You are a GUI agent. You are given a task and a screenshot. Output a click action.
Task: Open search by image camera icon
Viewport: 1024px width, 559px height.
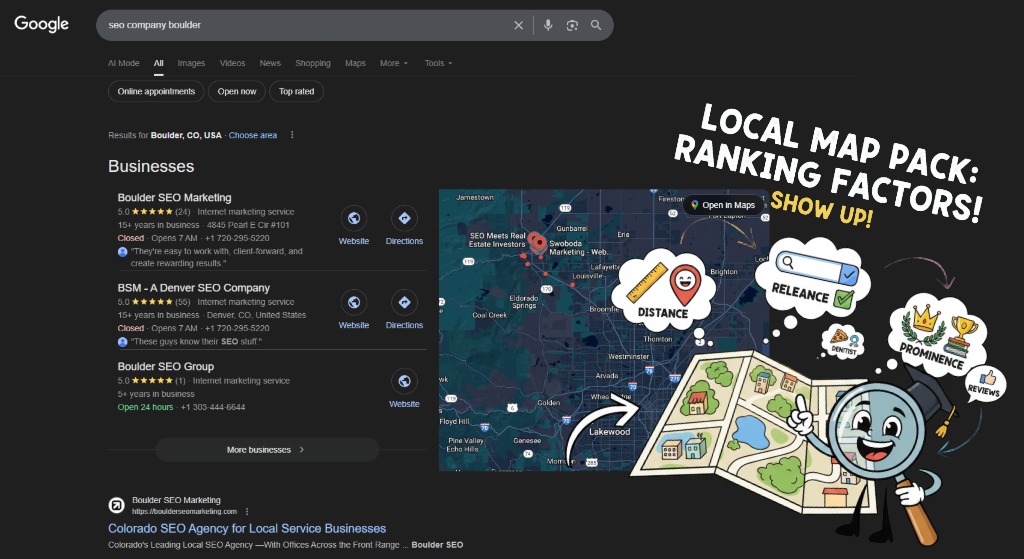pos(572,25)
